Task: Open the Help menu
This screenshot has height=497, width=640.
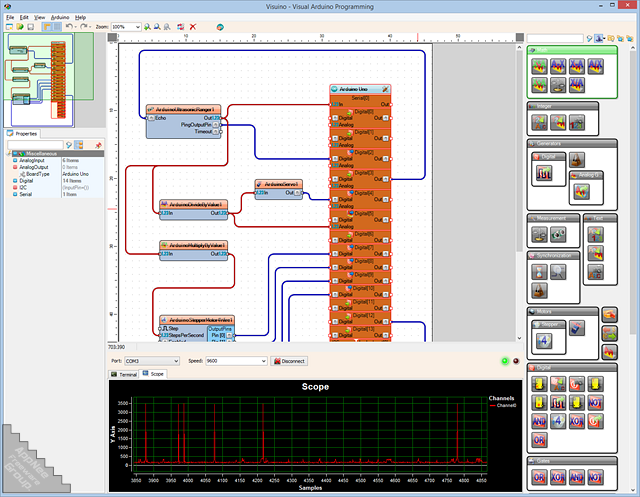Action: pos(80,18)
